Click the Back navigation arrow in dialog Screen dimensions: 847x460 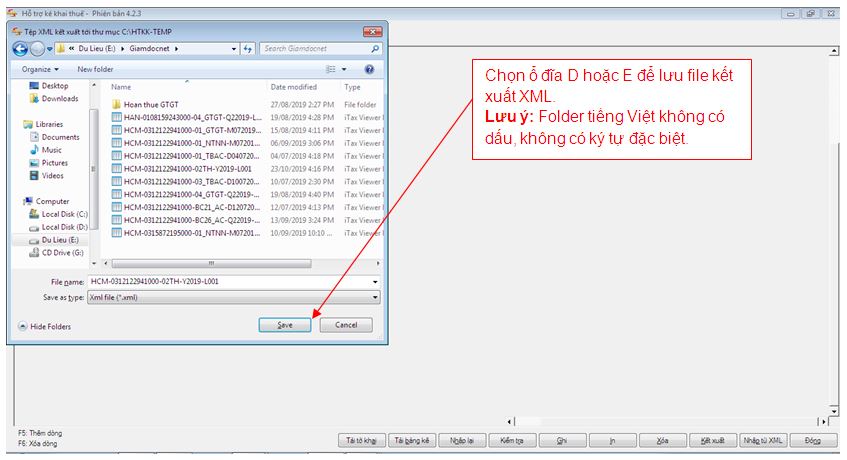[x=21, y=48]
